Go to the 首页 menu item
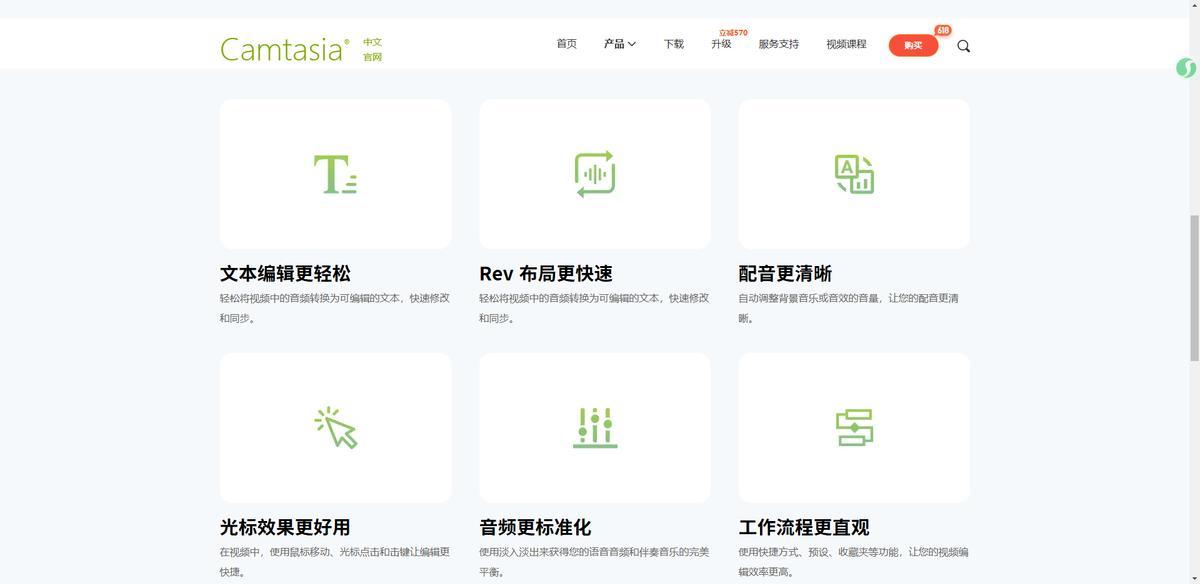Screen dimensions: 1200x584 (567, 44)
